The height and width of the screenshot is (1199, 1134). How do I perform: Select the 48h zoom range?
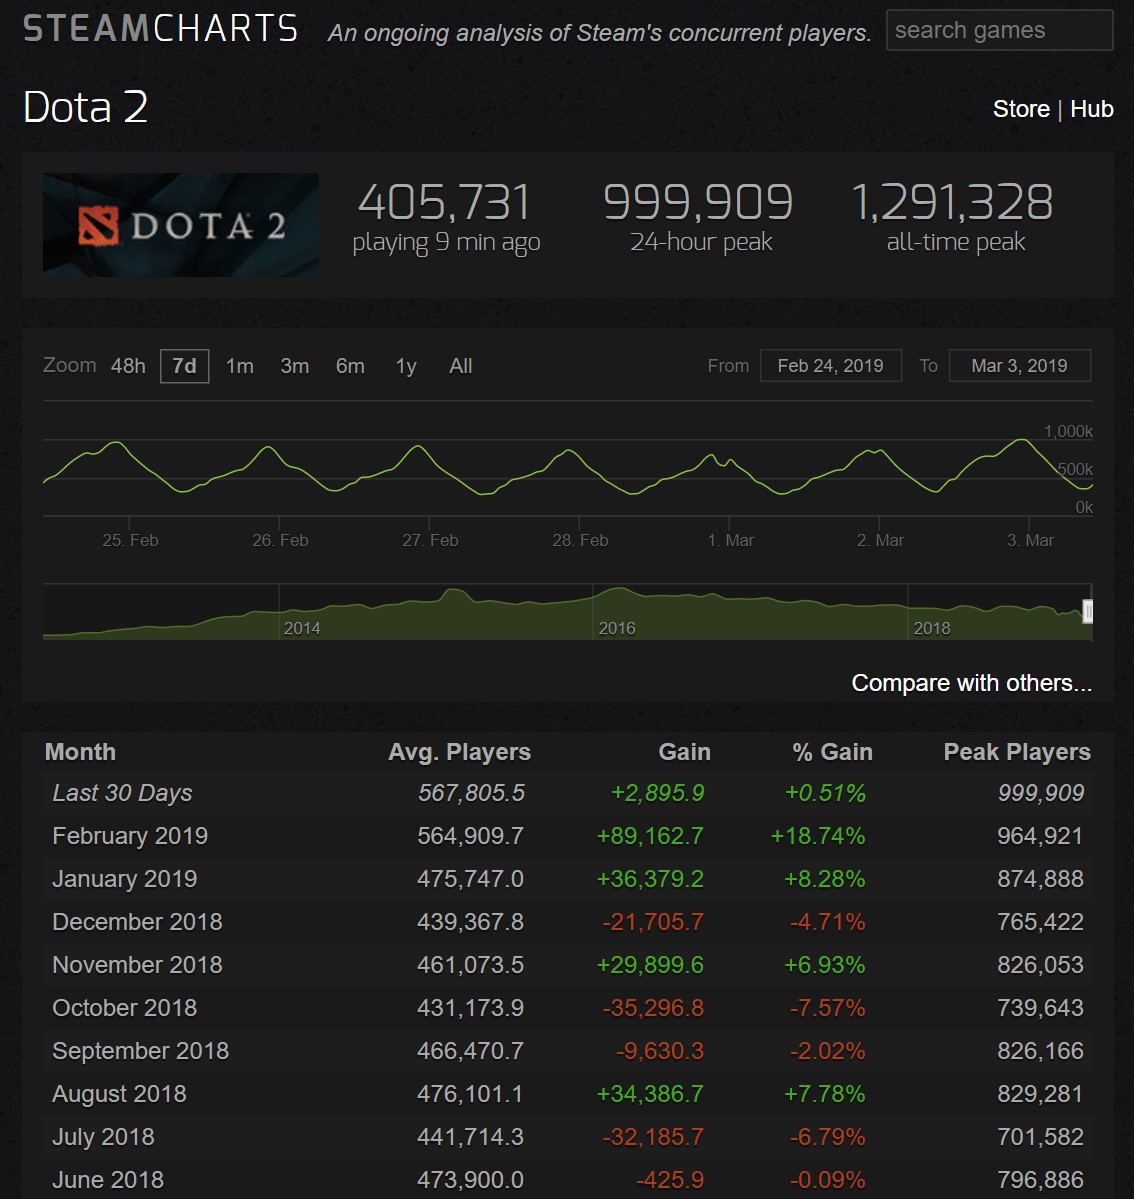pos(128,366)
